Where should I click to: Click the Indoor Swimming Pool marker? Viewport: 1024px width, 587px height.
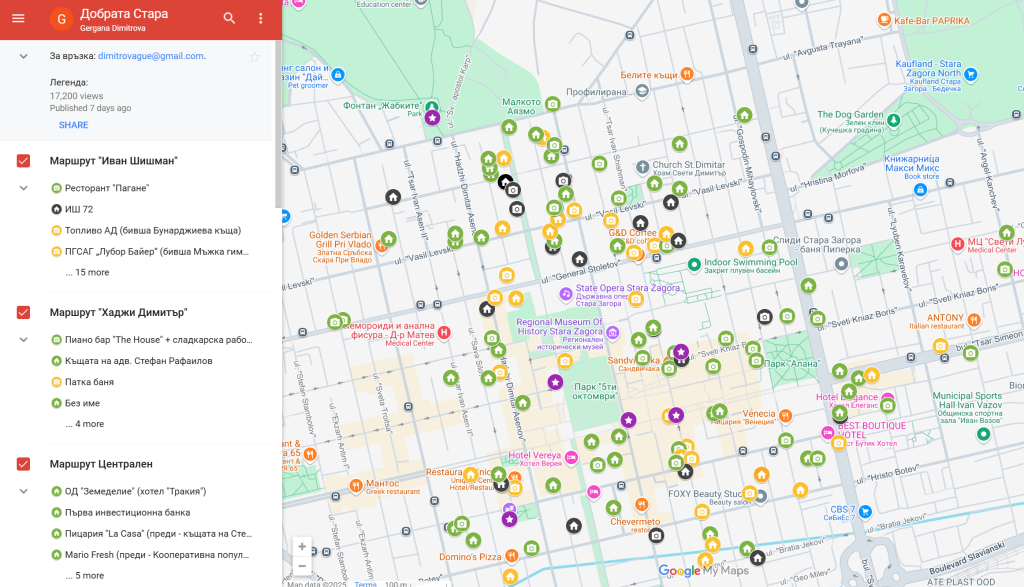tap(693, 264)
